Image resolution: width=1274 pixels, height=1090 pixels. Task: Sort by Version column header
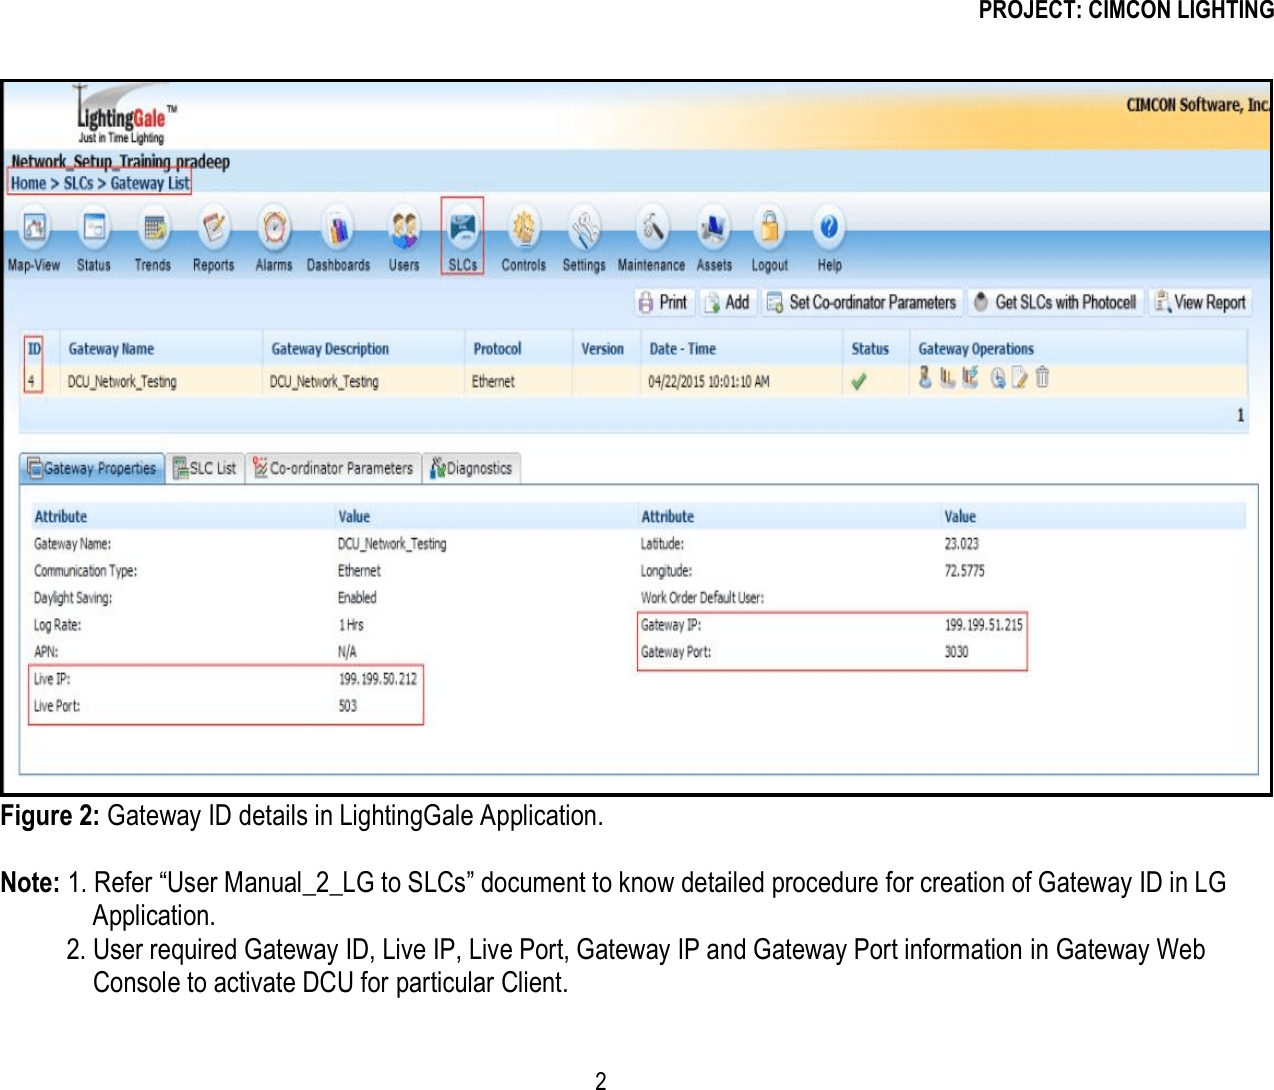coord(602,349)
